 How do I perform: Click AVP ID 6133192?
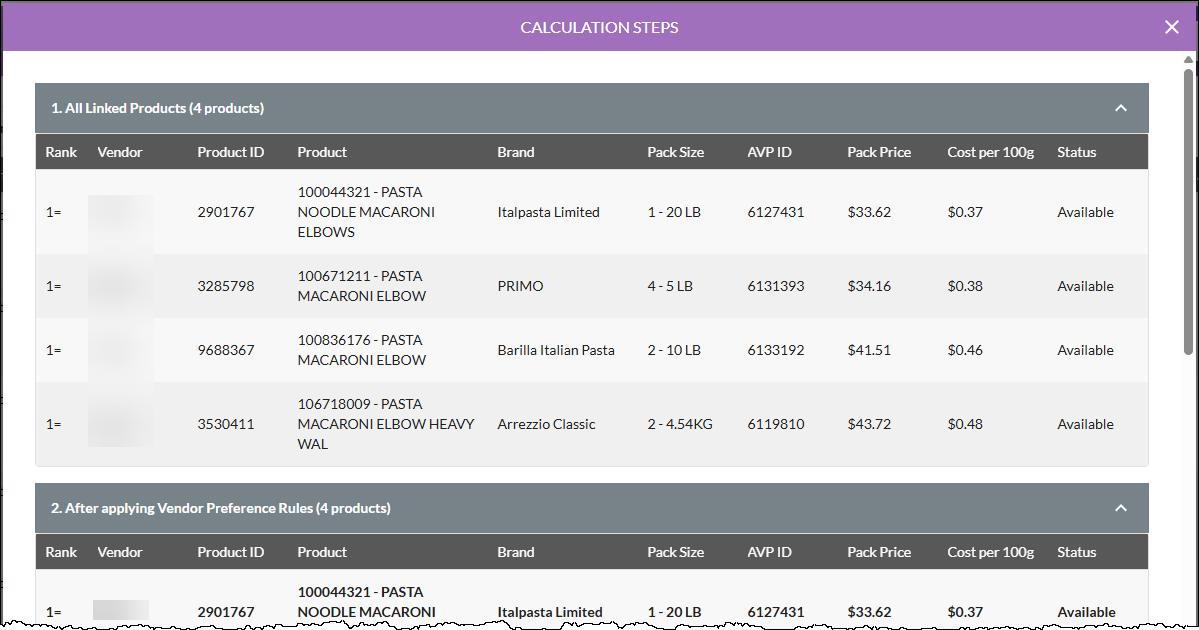click(x=775, y=350)
